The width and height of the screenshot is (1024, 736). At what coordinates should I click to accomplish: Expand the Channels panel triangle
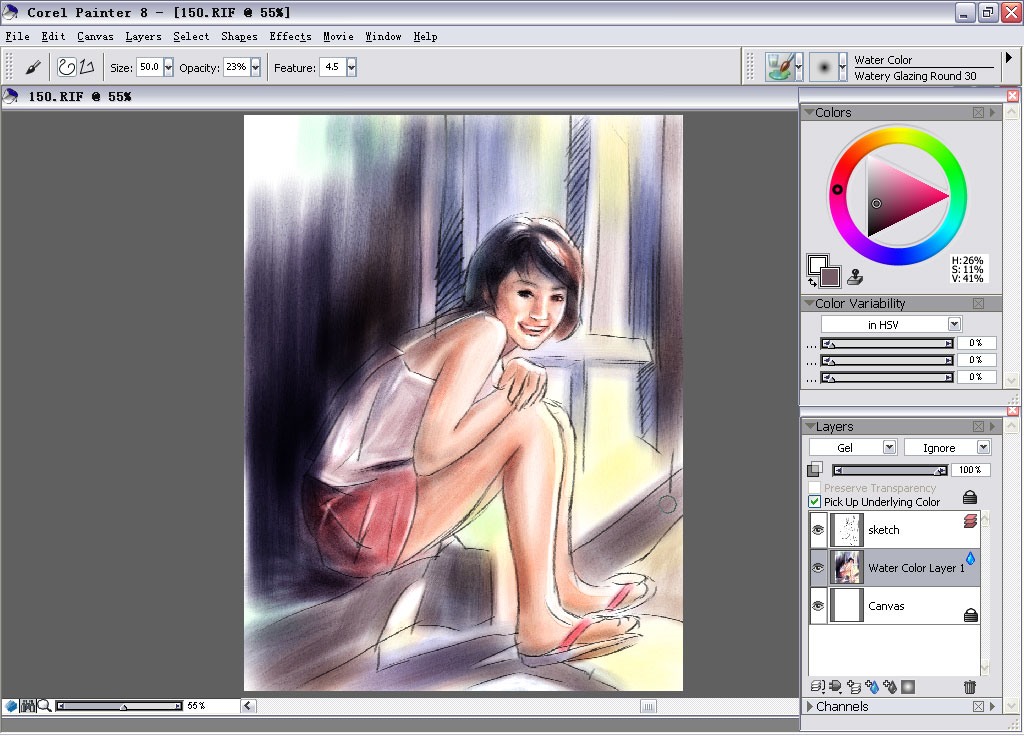(810, 706)
